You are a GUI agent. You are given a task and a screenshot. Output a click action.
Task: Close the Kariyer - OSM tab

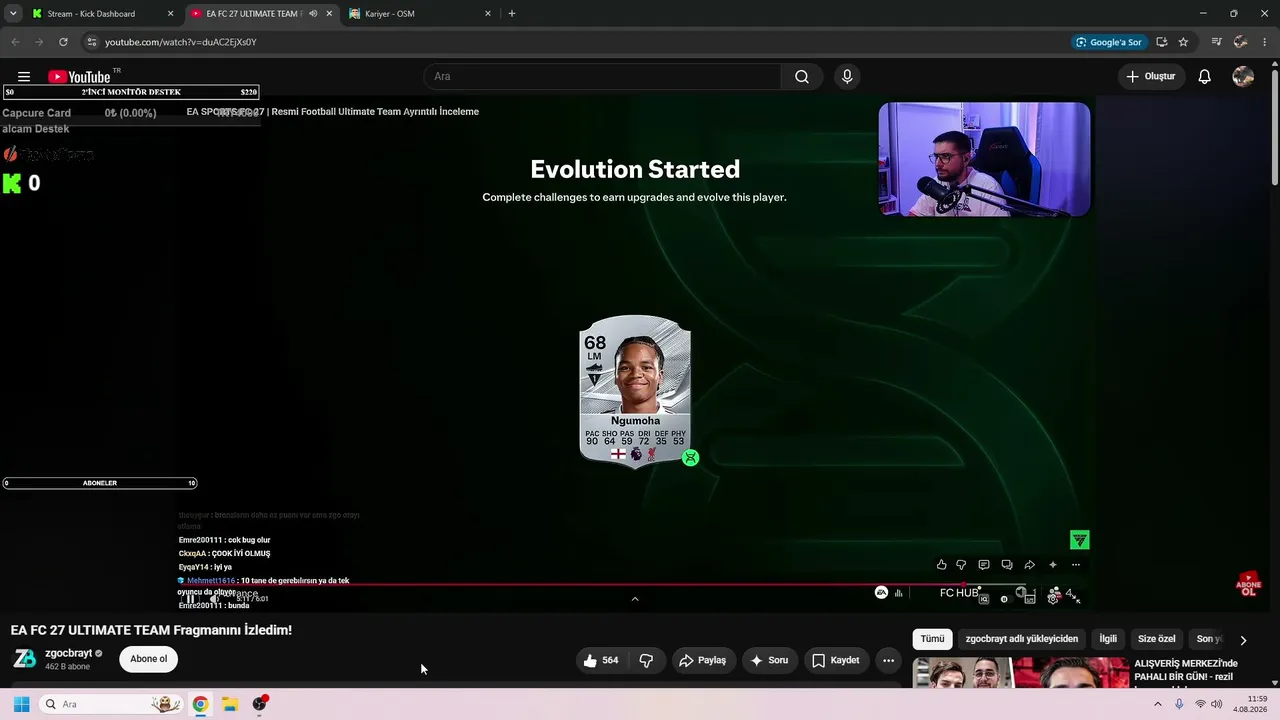(488, 14)
